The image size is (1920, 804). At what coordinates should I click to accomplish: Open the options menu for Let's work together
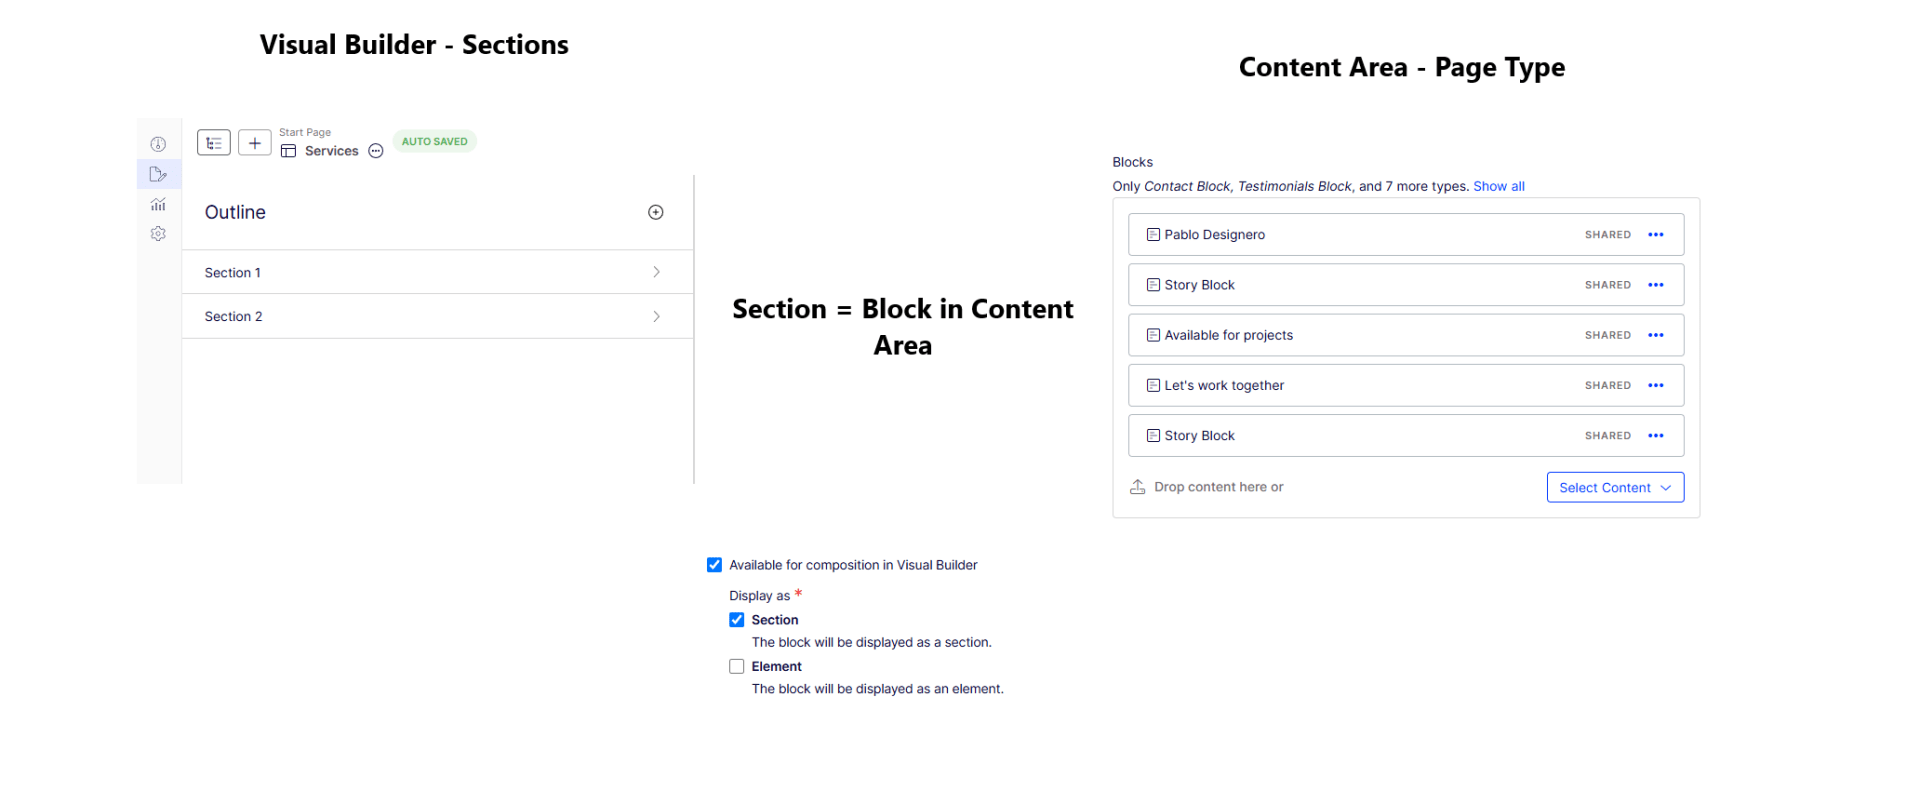(1656, 385)
